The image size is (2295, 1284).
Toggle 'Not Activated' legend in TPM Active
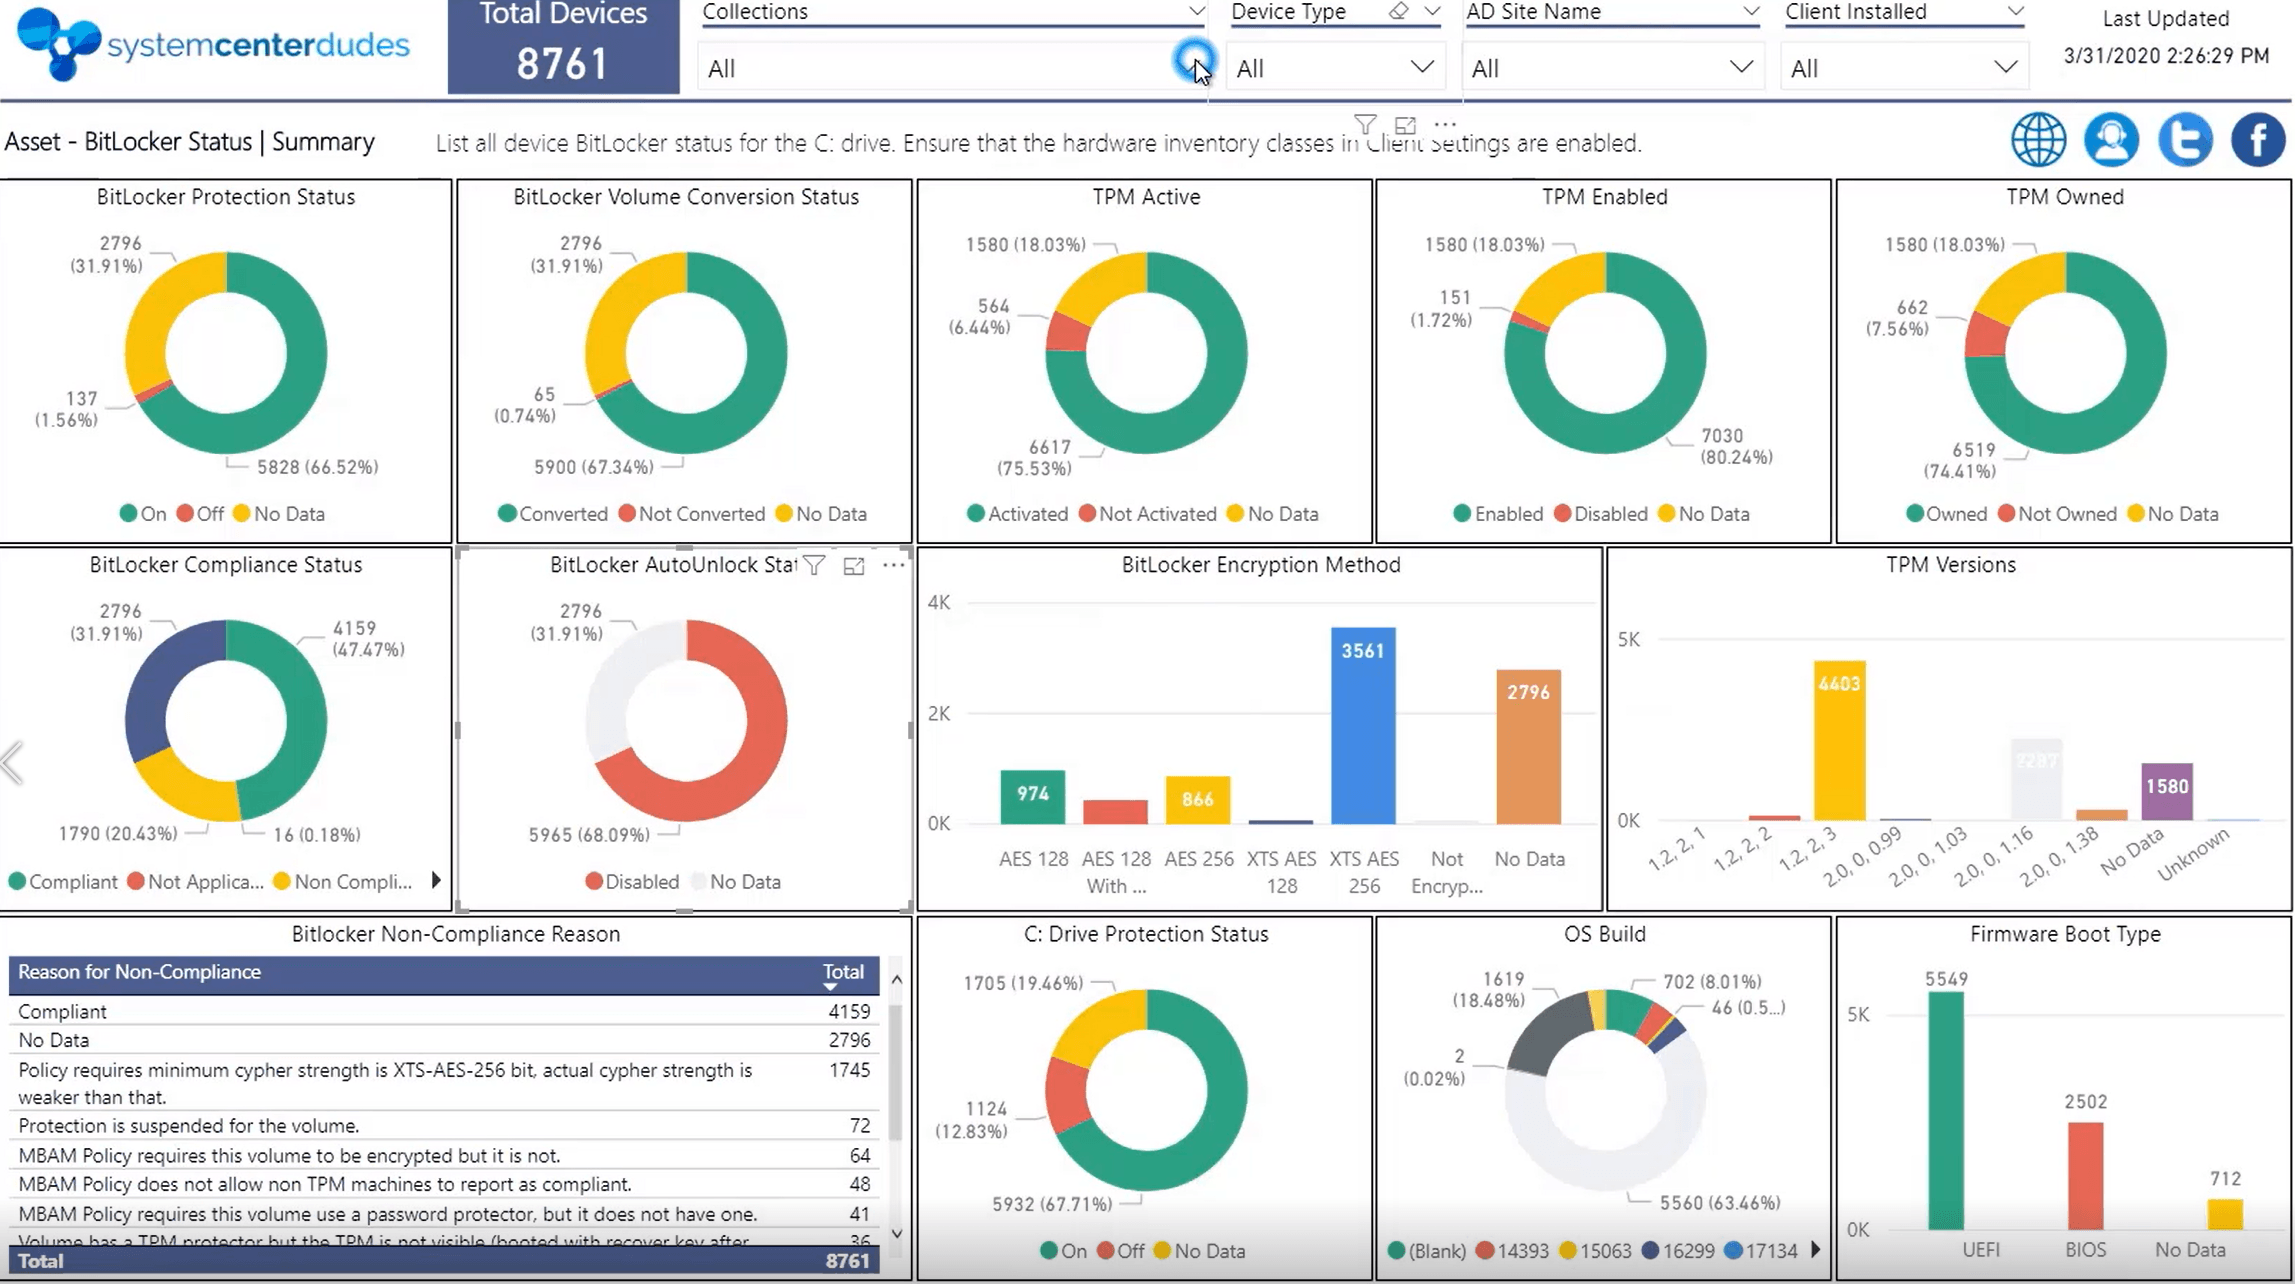[x=1147, y=514]
